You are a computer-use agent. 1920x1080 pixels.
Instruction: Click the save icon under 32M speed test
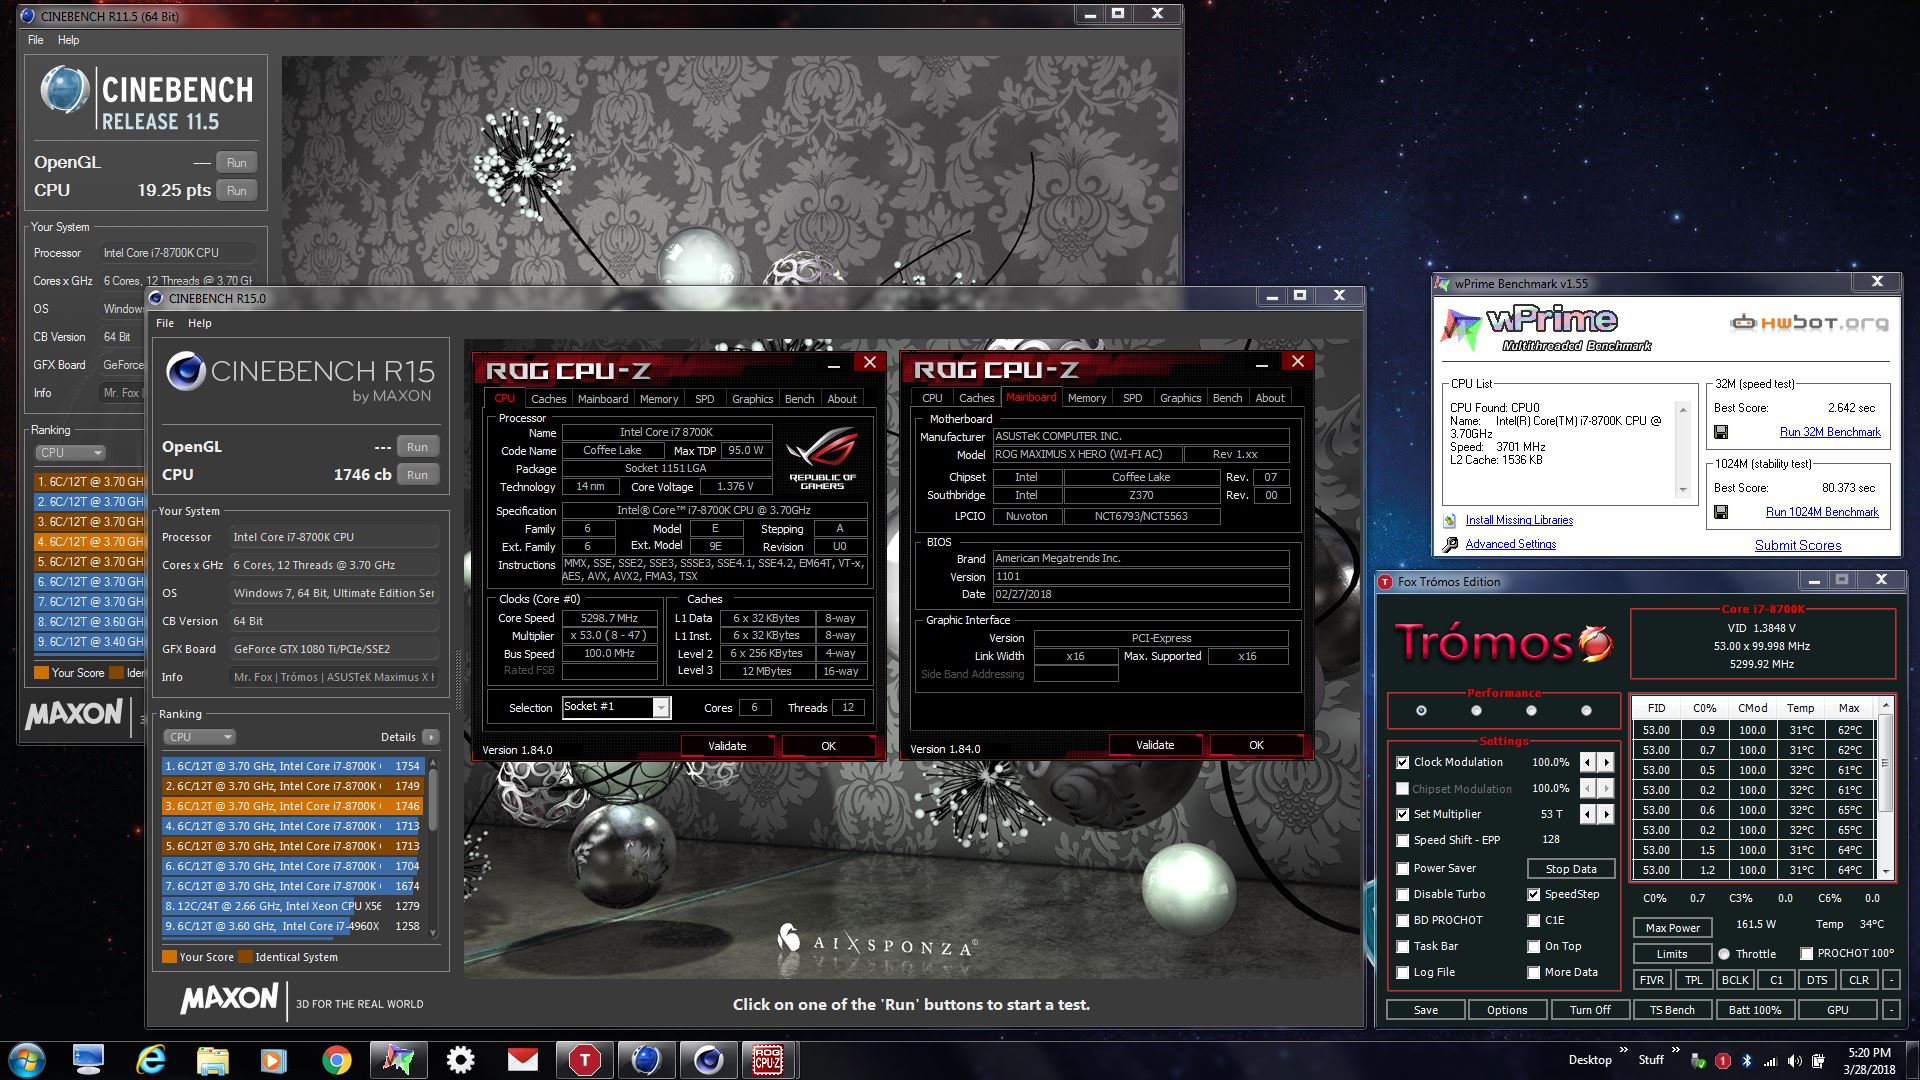tap(1721, 432)
